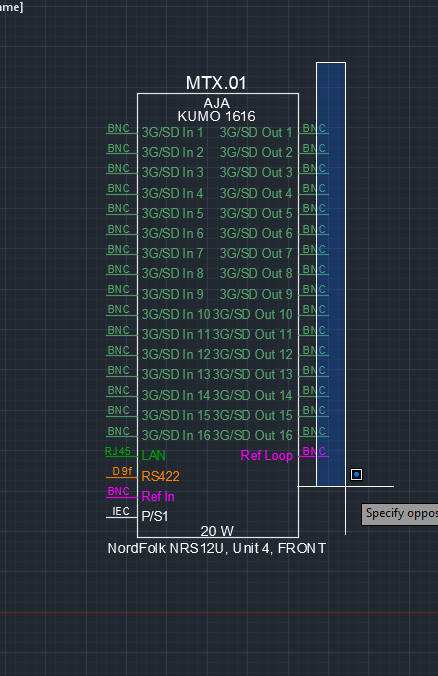Select the NordFolk NRS12U location text
This screenshot has height=676, width=438.
tap(216, 548)
